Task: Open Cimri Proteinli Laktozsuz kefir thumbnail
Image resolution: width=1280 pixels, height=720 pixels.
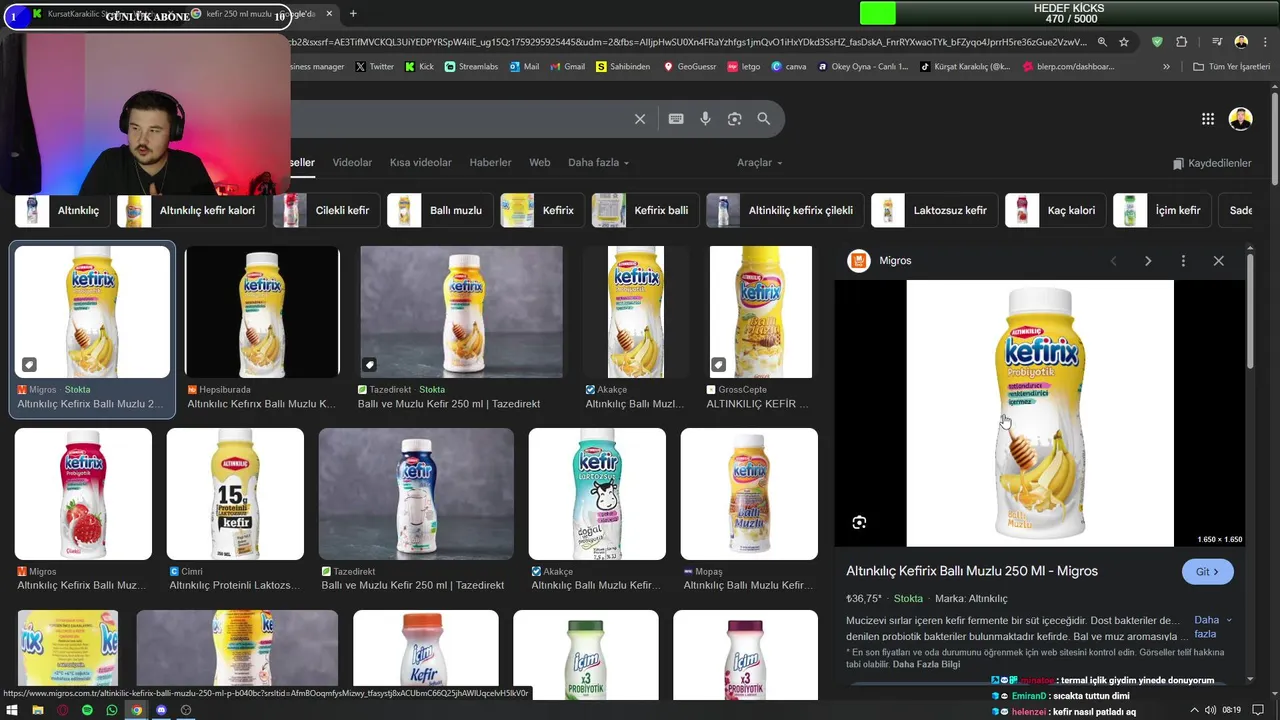Action: (x=235, y=494)
